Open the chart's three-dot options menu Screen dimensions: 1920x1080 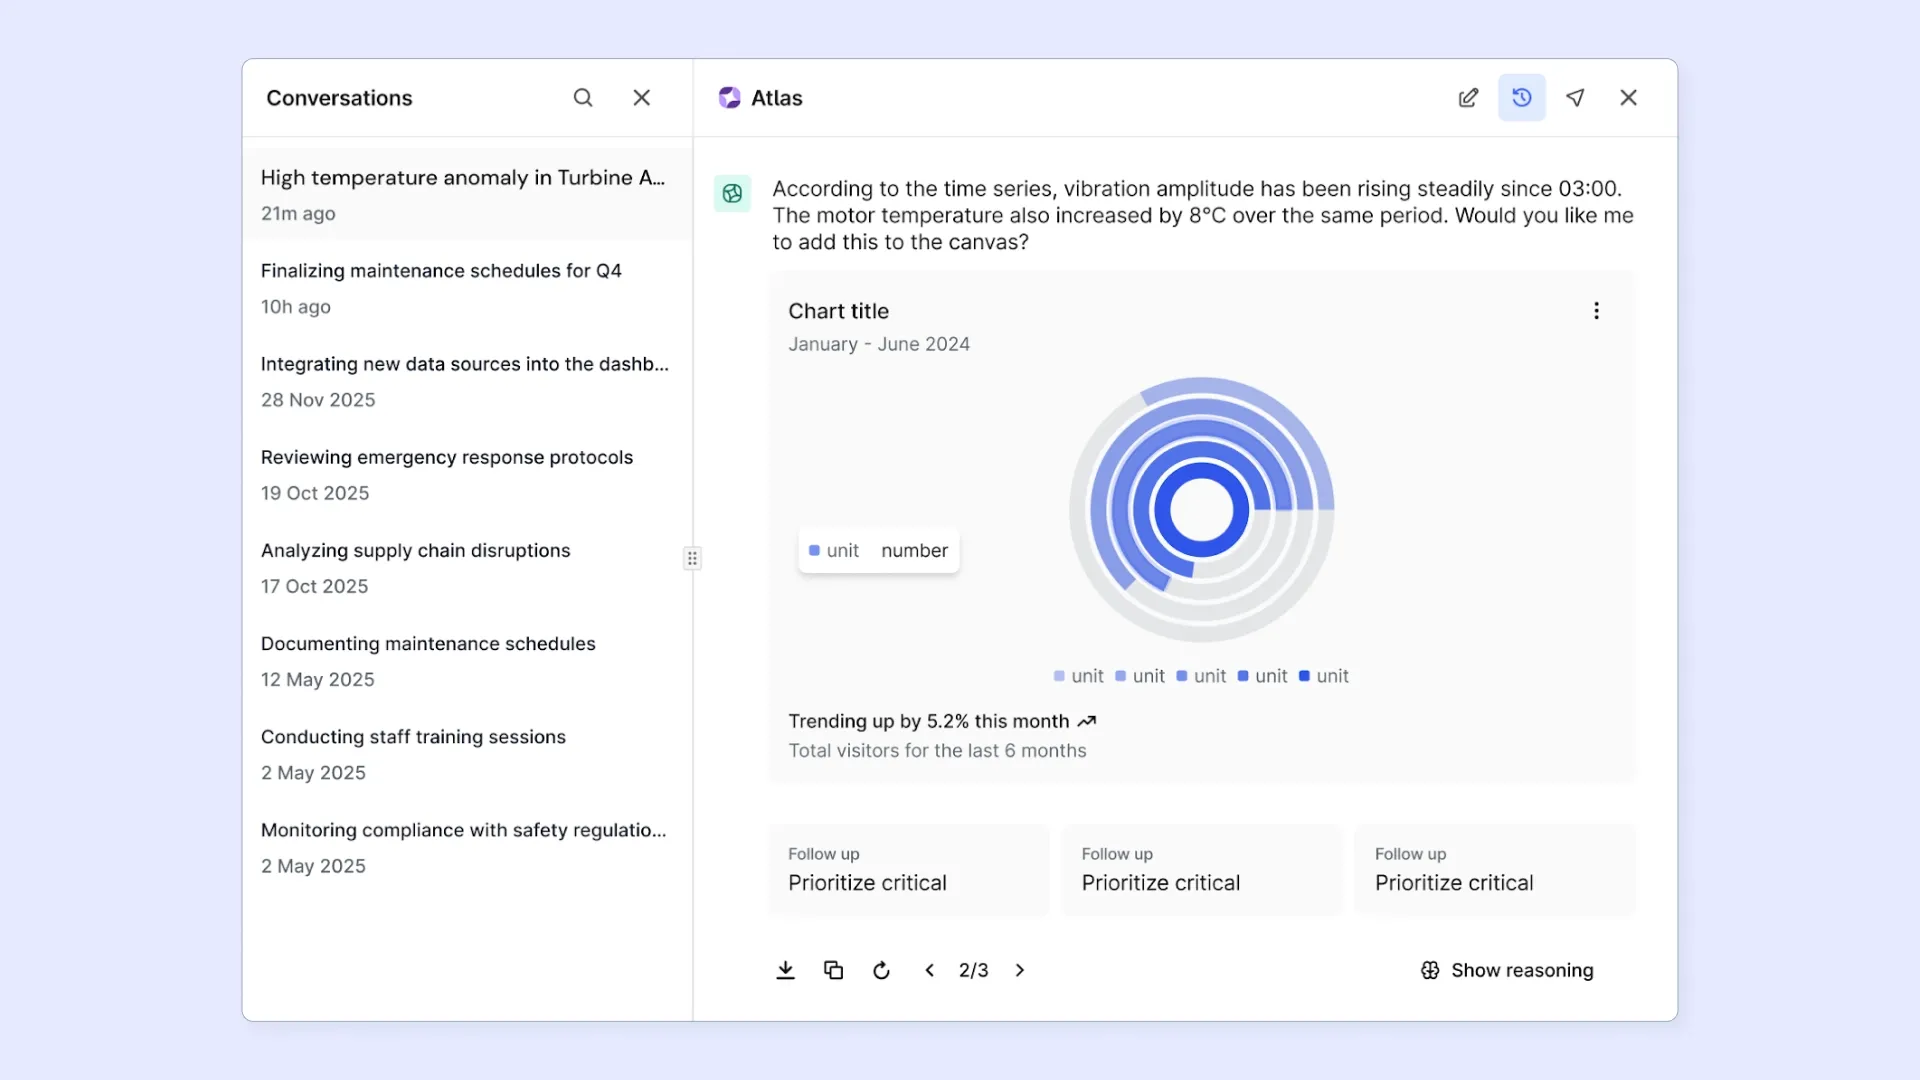(1597, 311)
